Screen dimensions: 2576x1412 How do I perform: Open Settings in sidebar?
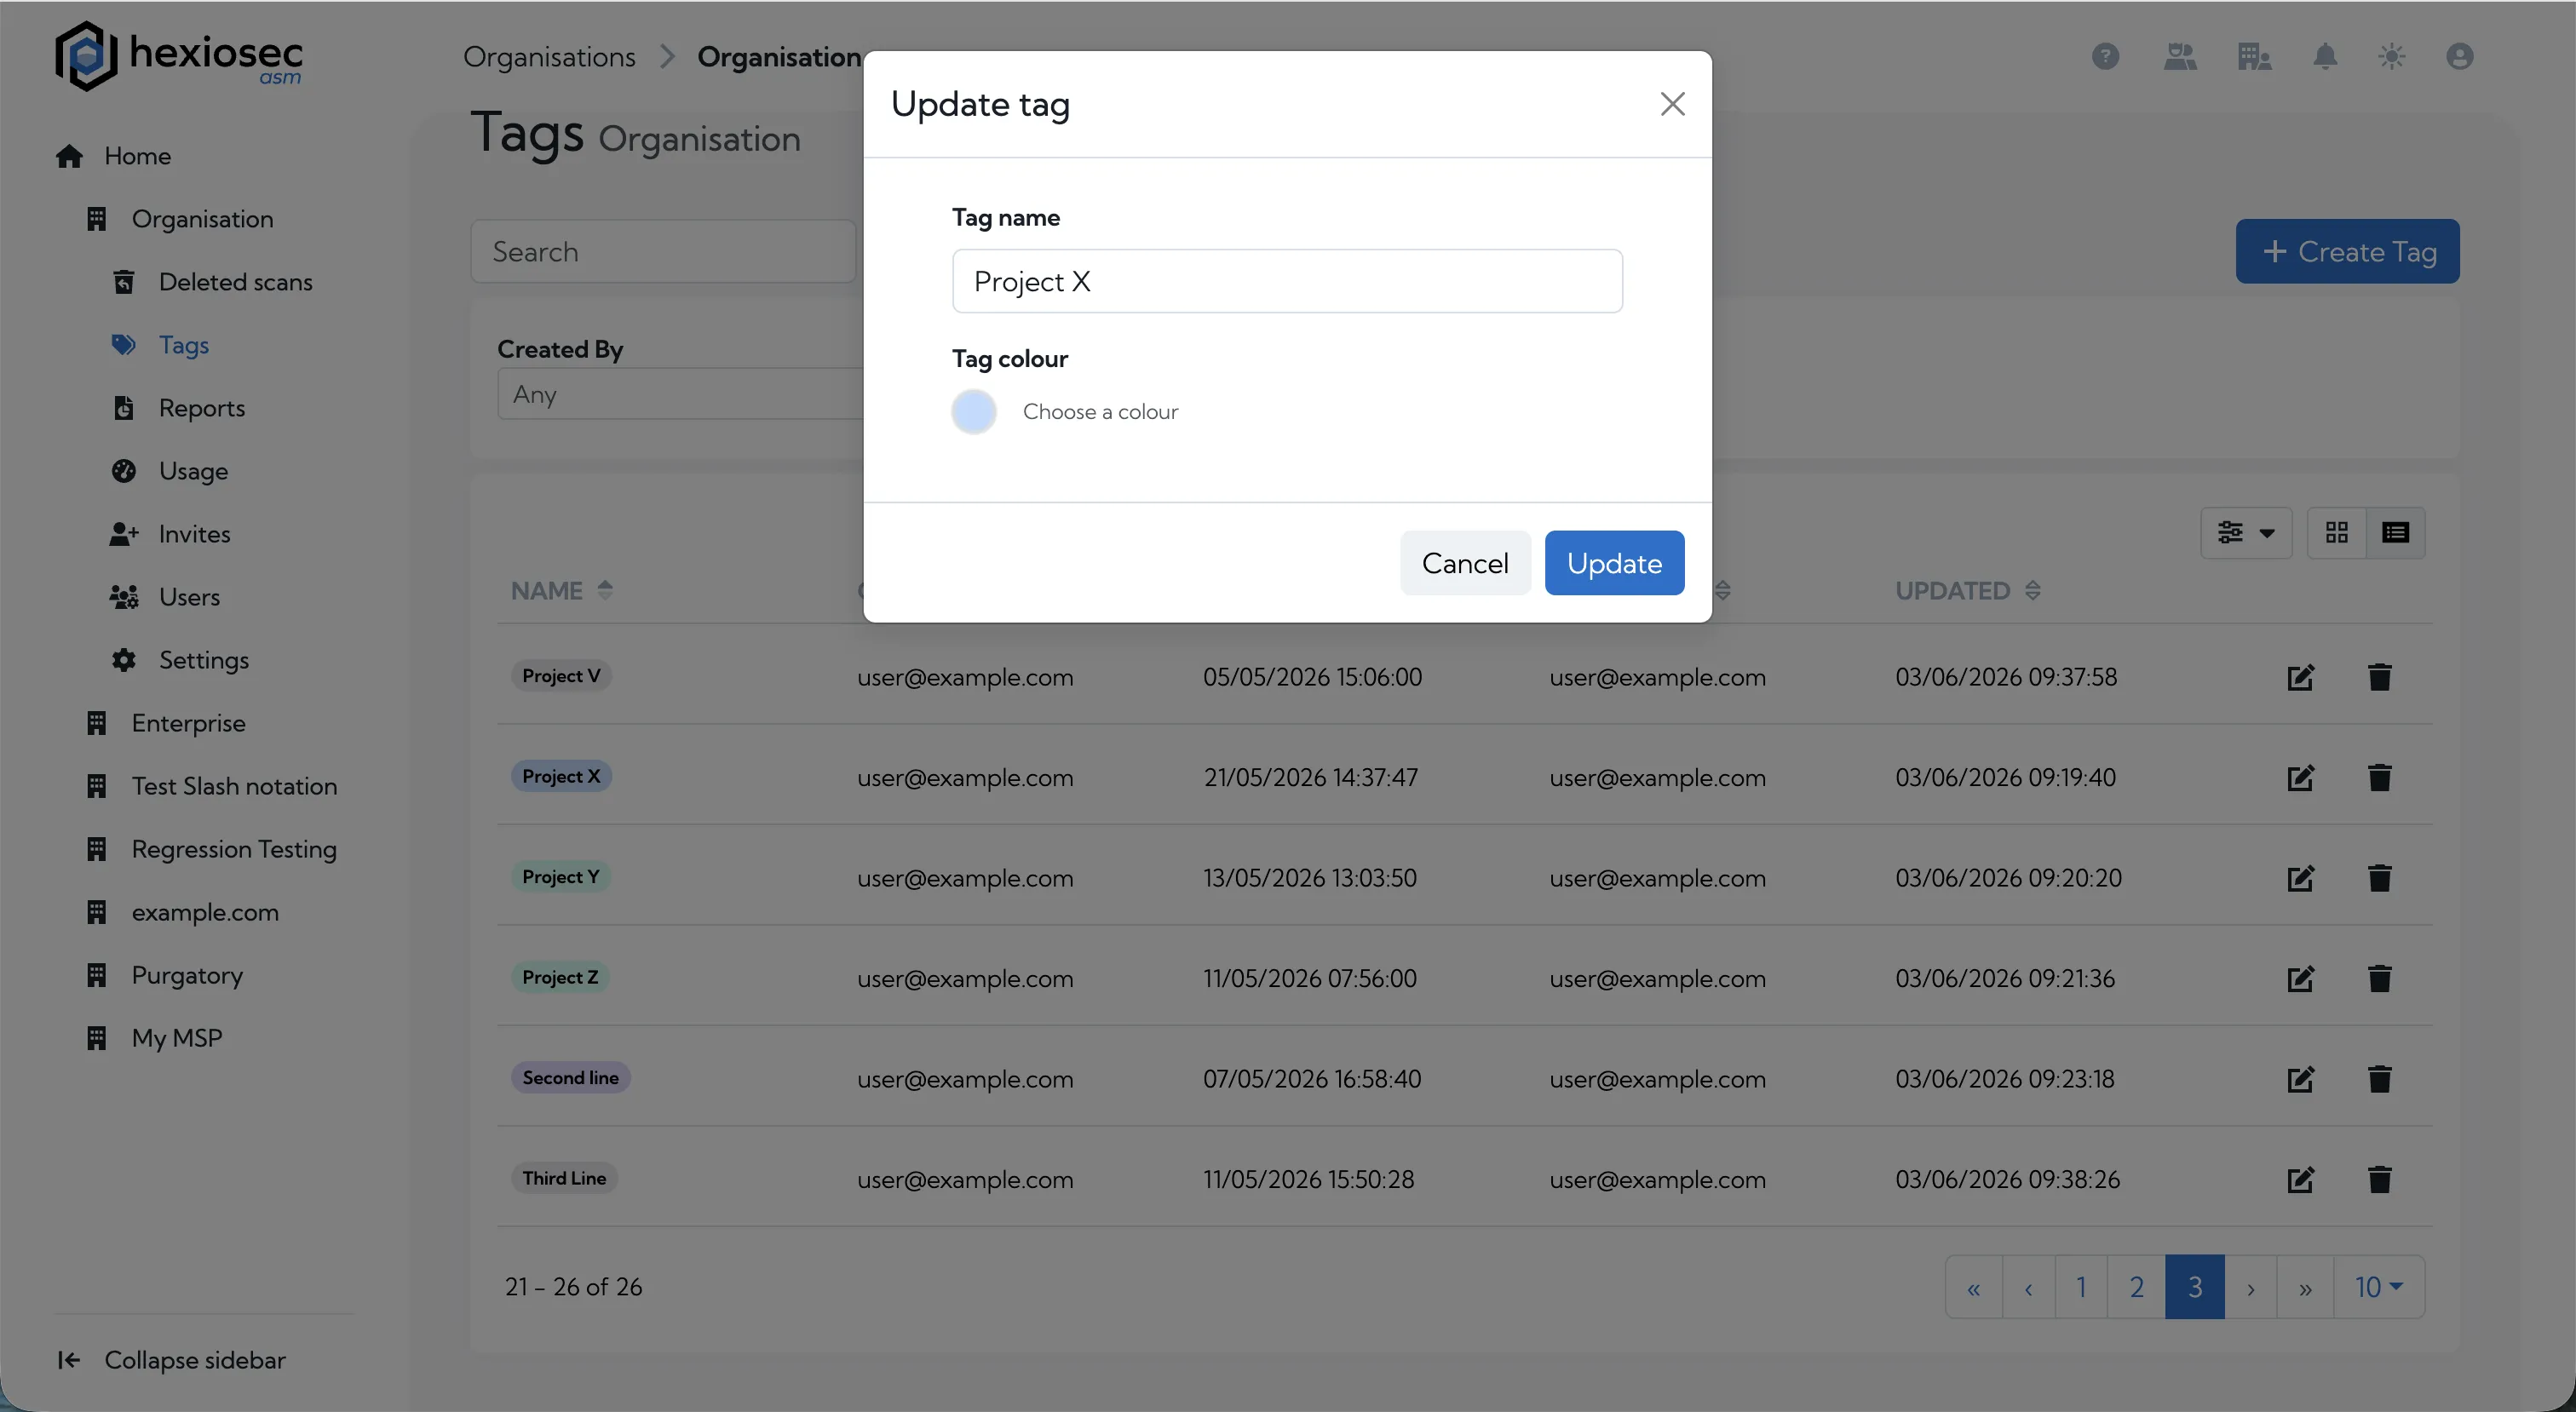tap(180, 660)
